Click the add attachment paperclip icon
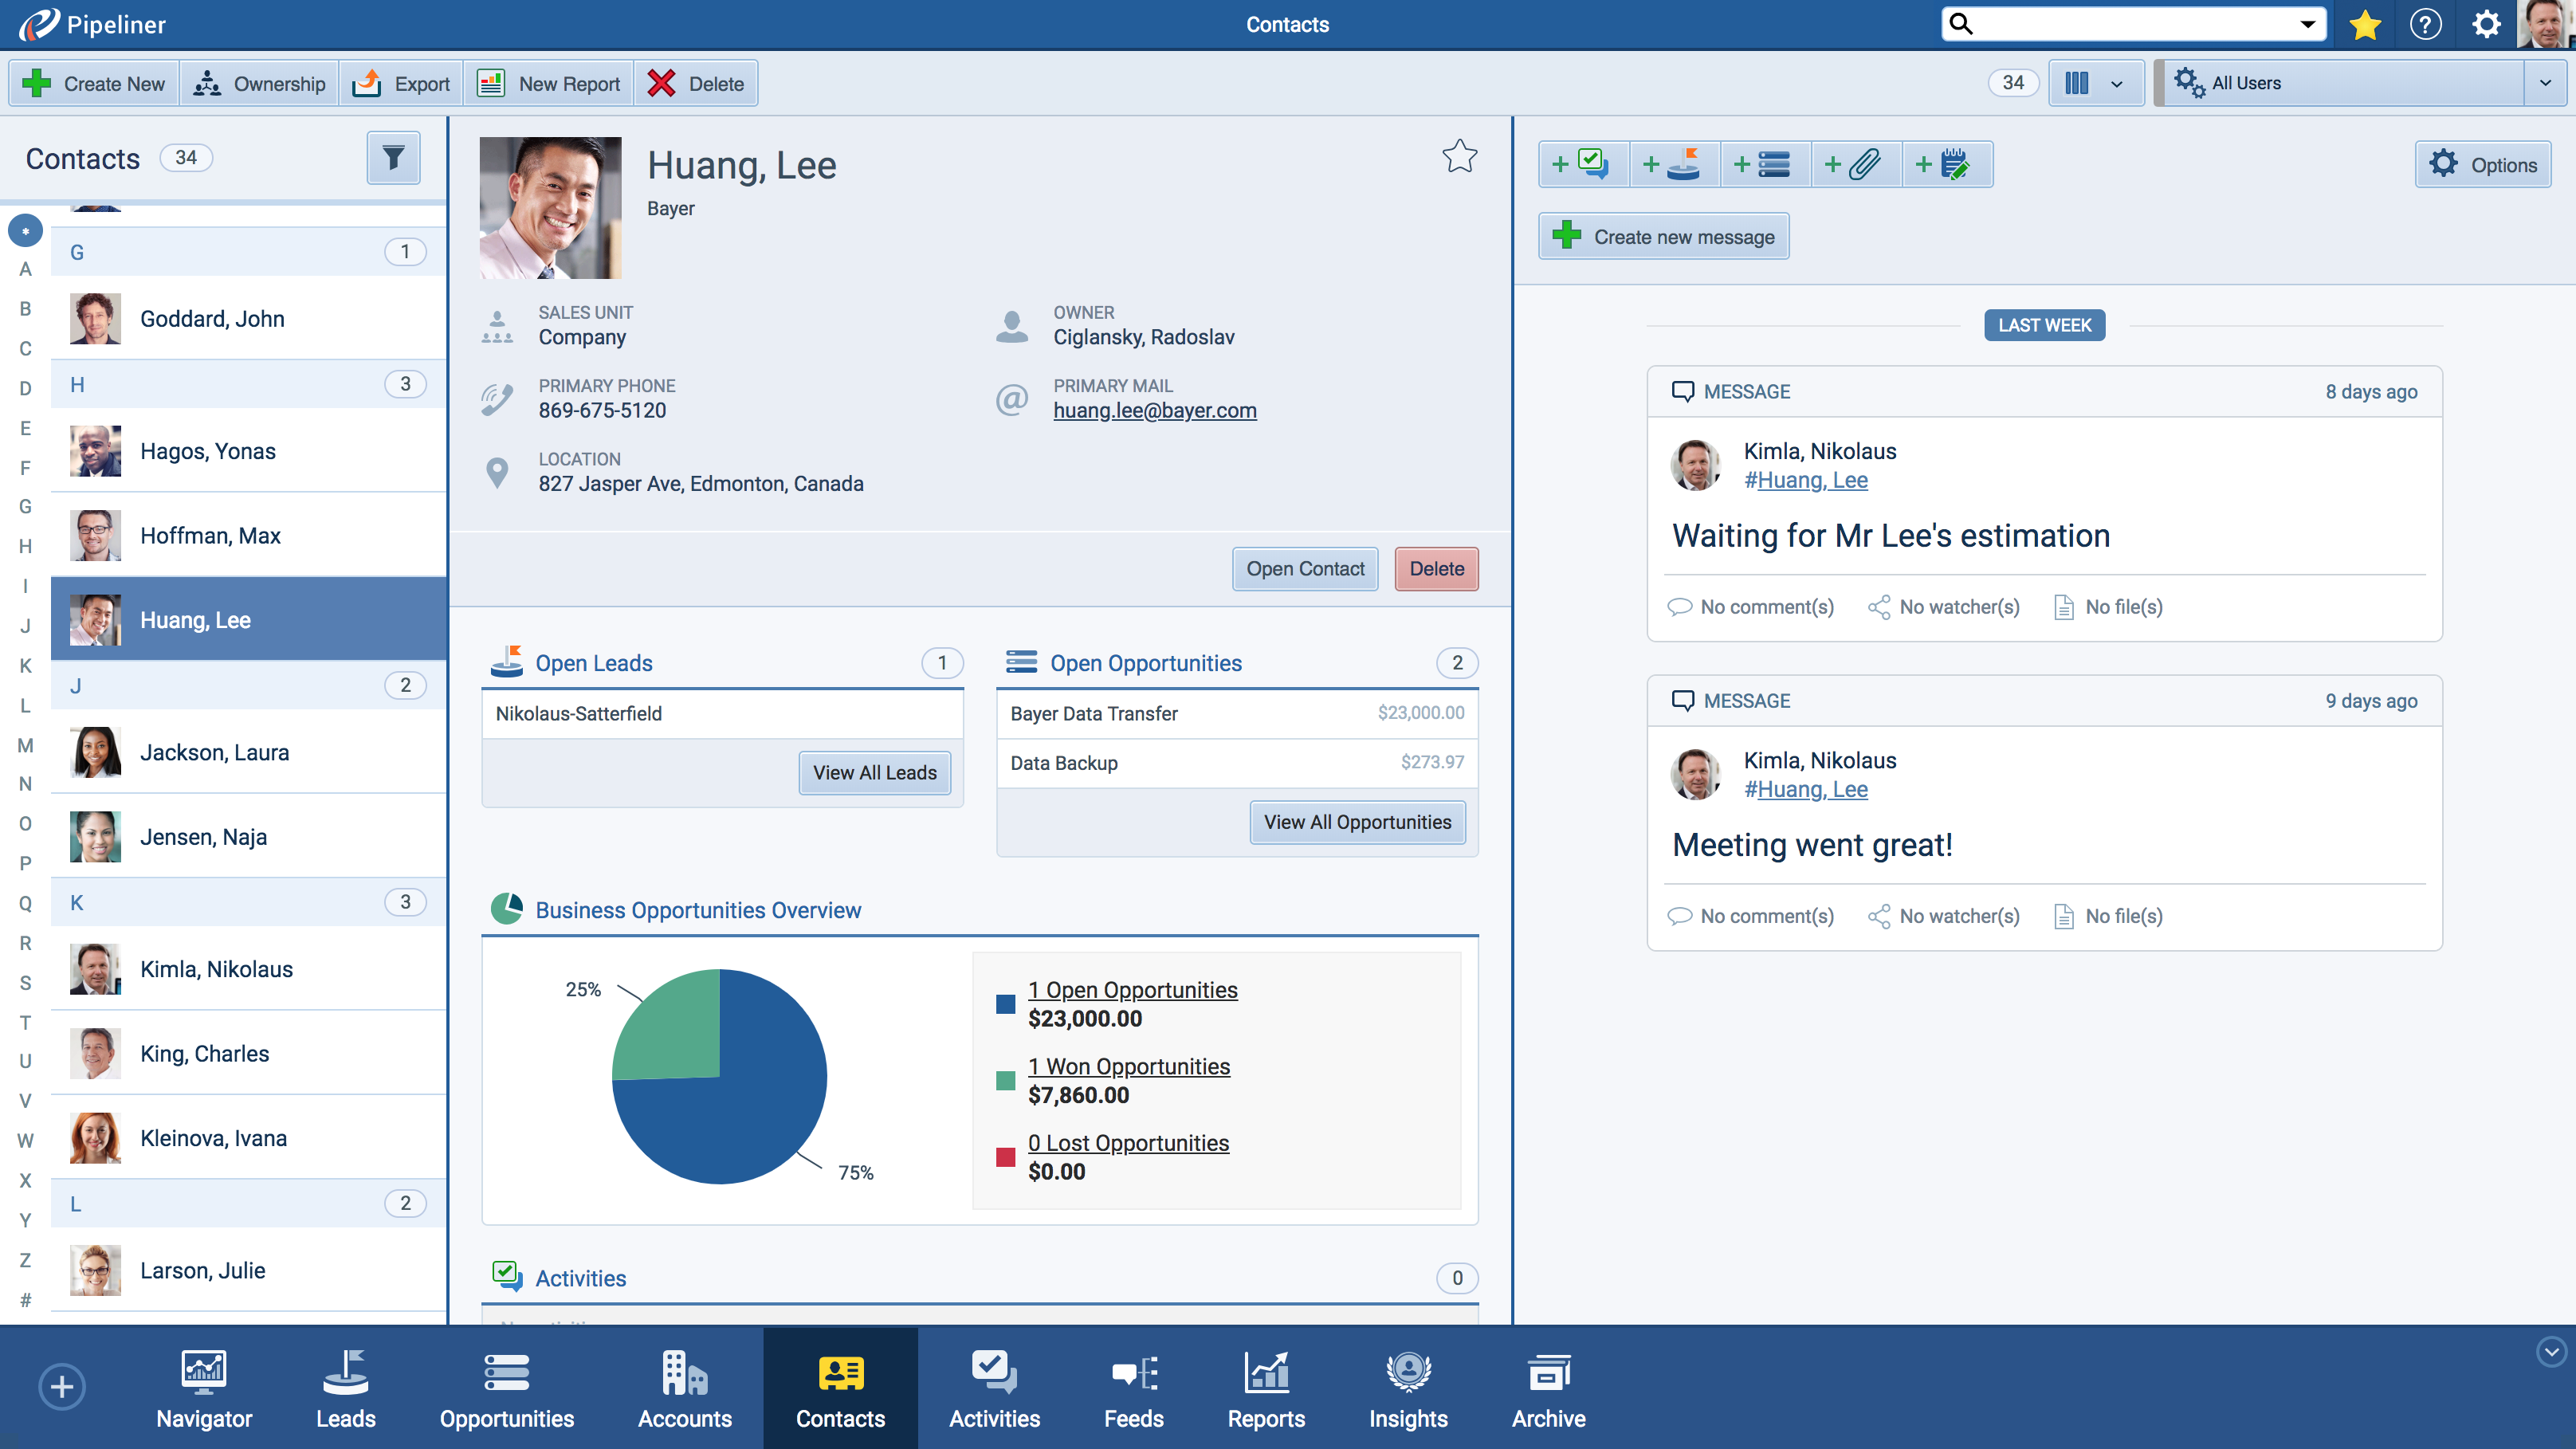The height and width of the screenshot is (1449, 2576). (x=1856, y=164)
